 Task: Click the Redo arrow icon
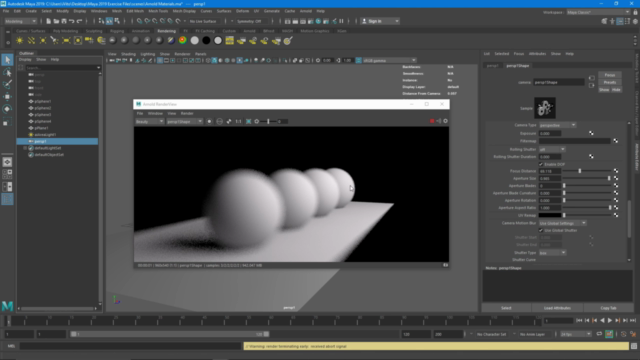tap(79, 21)
